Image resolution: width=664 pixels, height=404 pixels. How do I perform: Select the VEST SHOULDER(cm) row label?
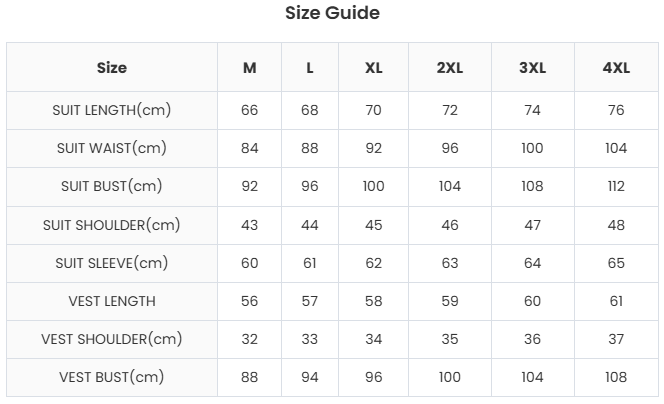[112, 339]
